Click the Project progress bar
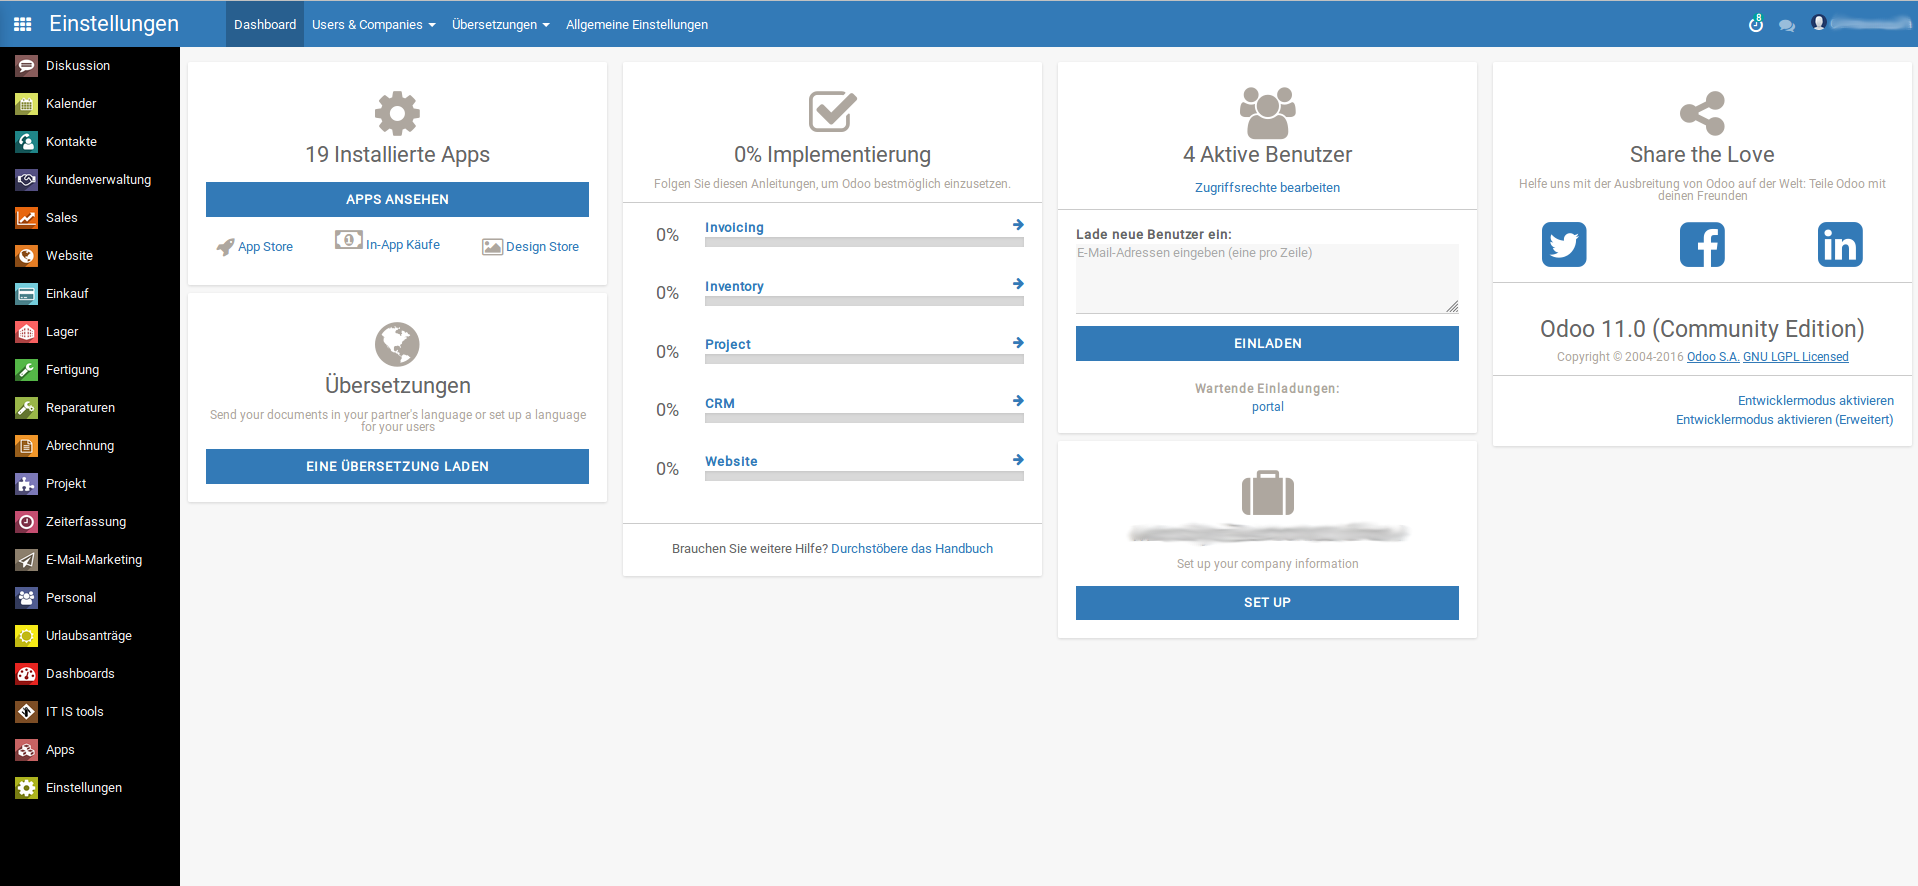1918x886 pixels. coord(864,359)
